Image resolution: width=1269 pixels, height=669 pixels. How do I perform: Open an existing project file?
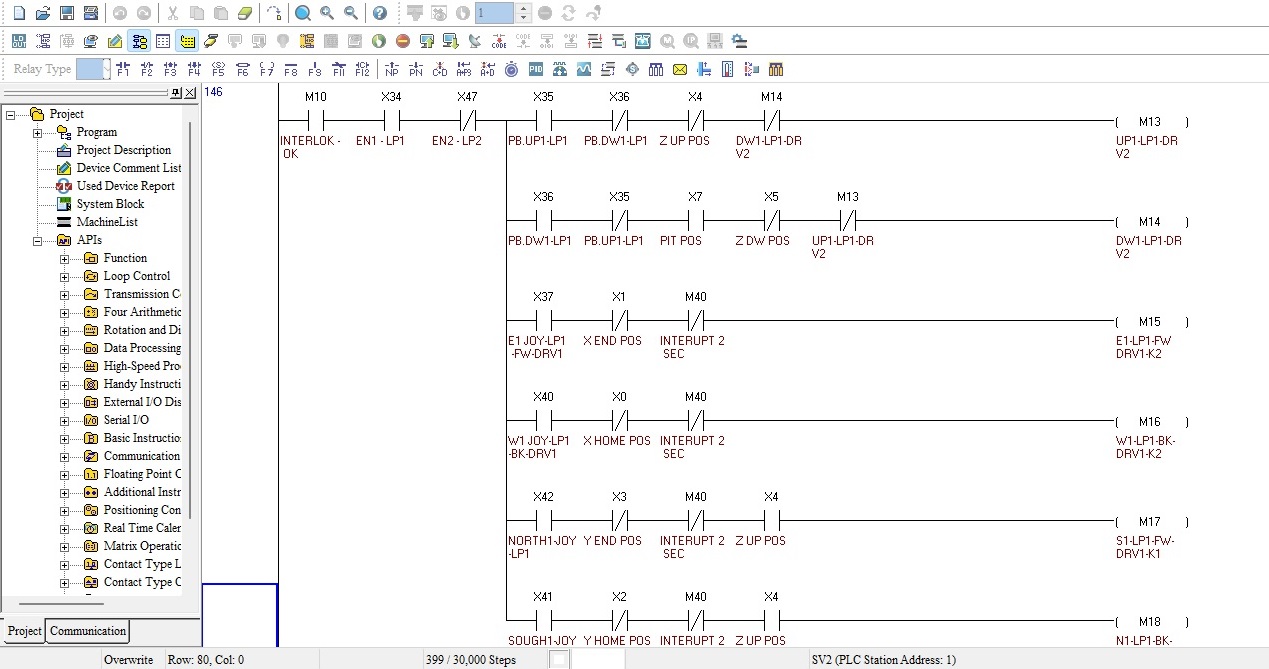click(43, 13)
